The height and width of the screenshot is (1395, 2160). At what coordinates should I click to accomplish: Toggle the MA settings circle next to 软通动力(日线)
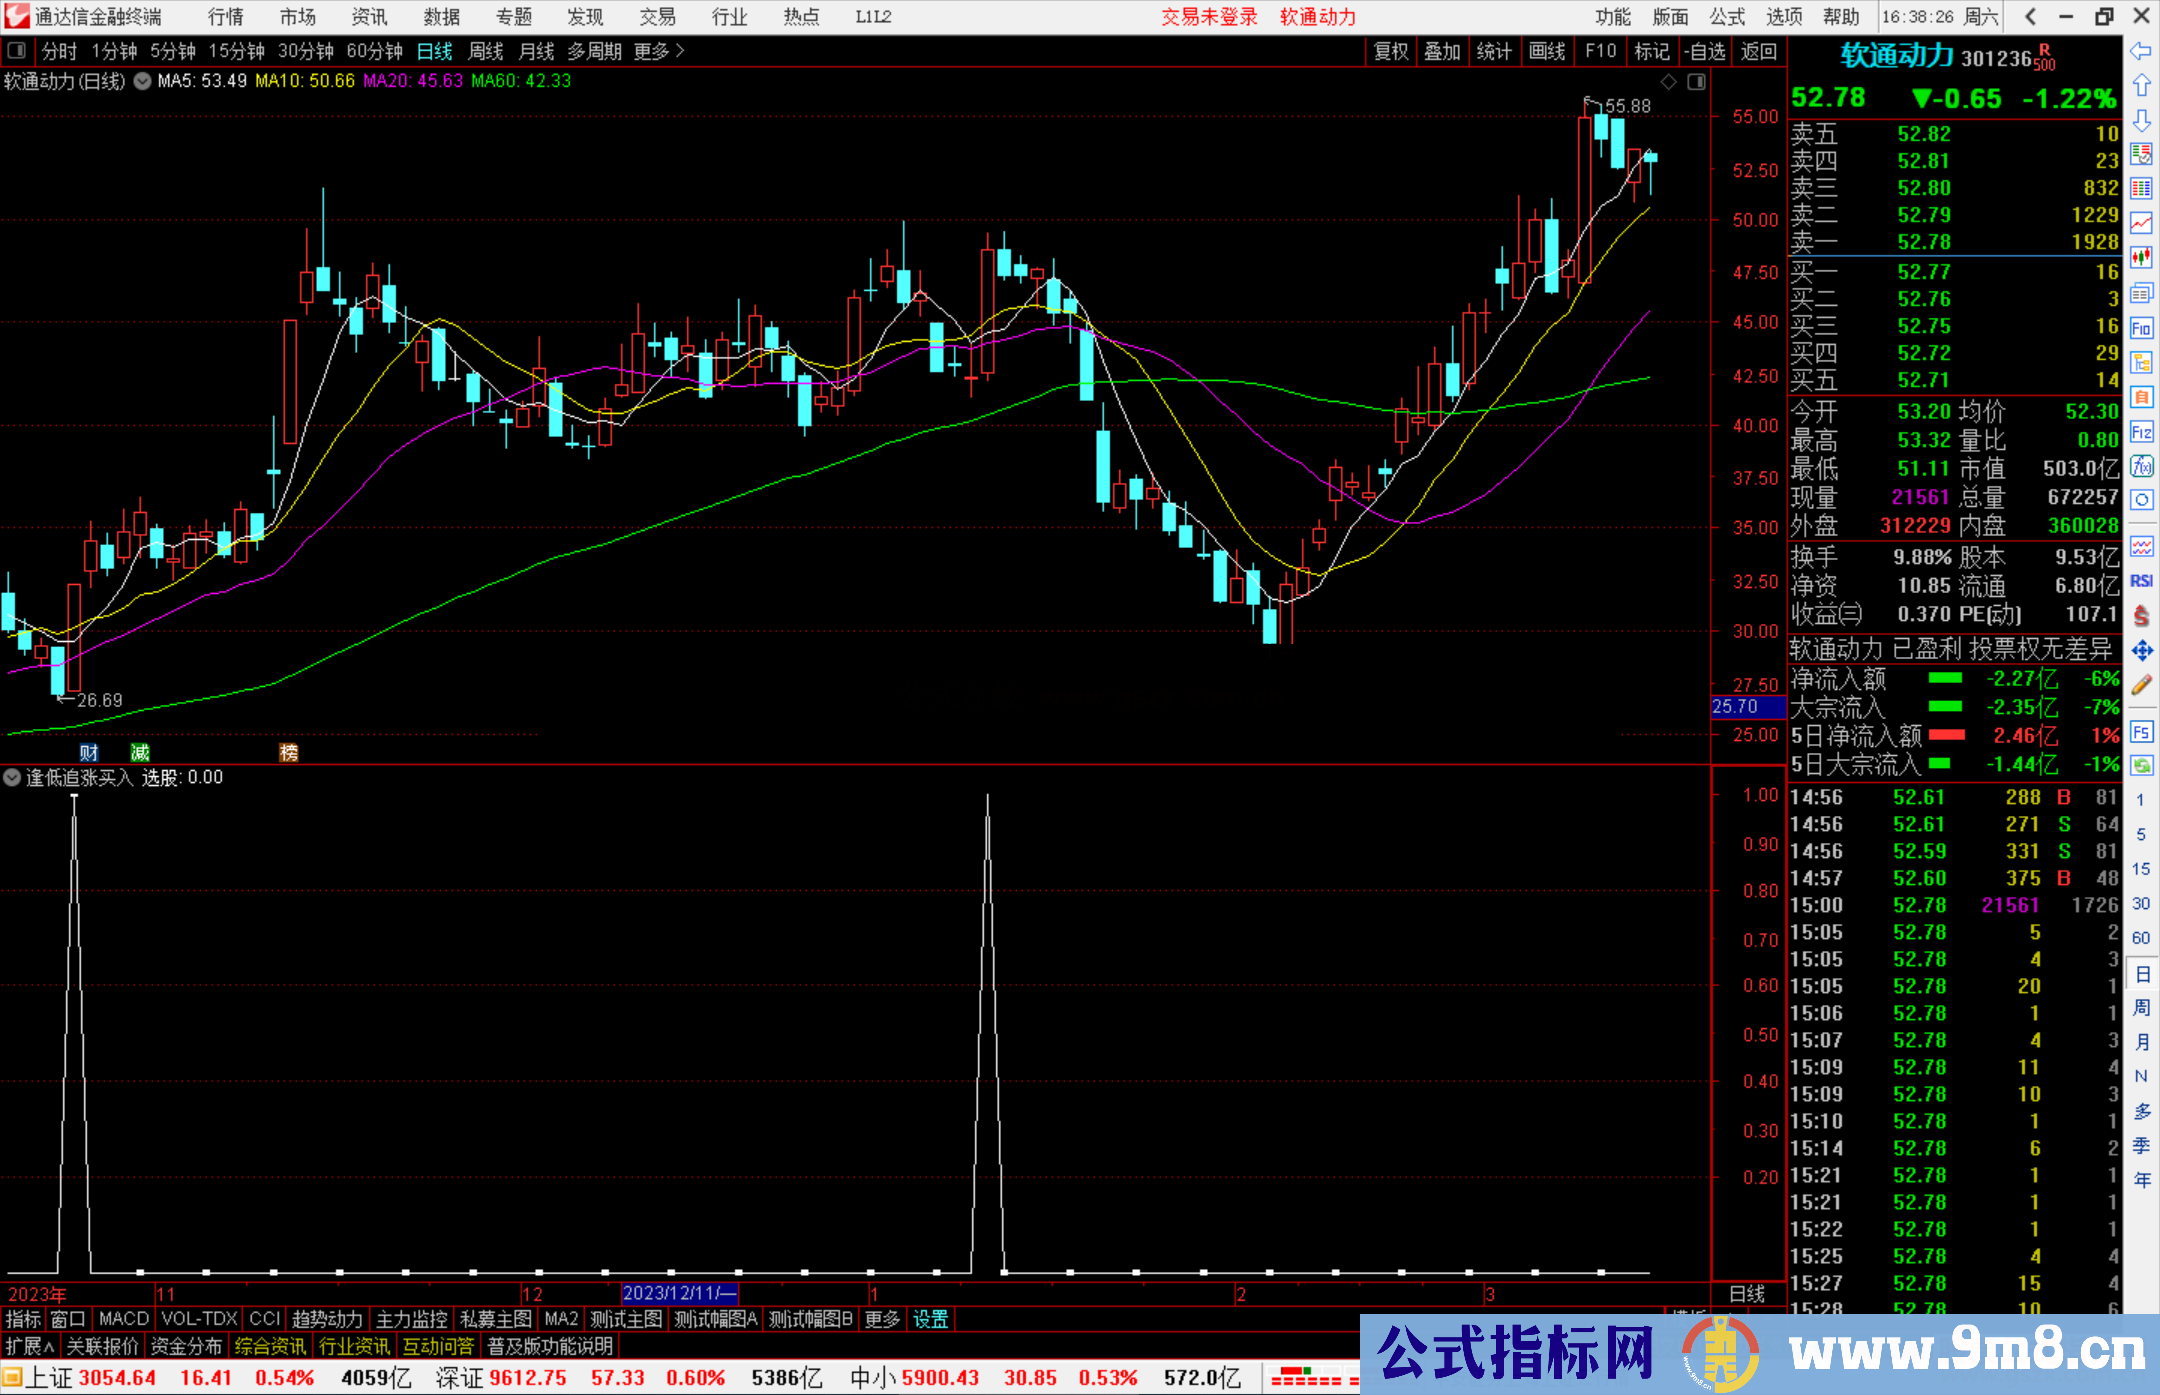(142, 81)
